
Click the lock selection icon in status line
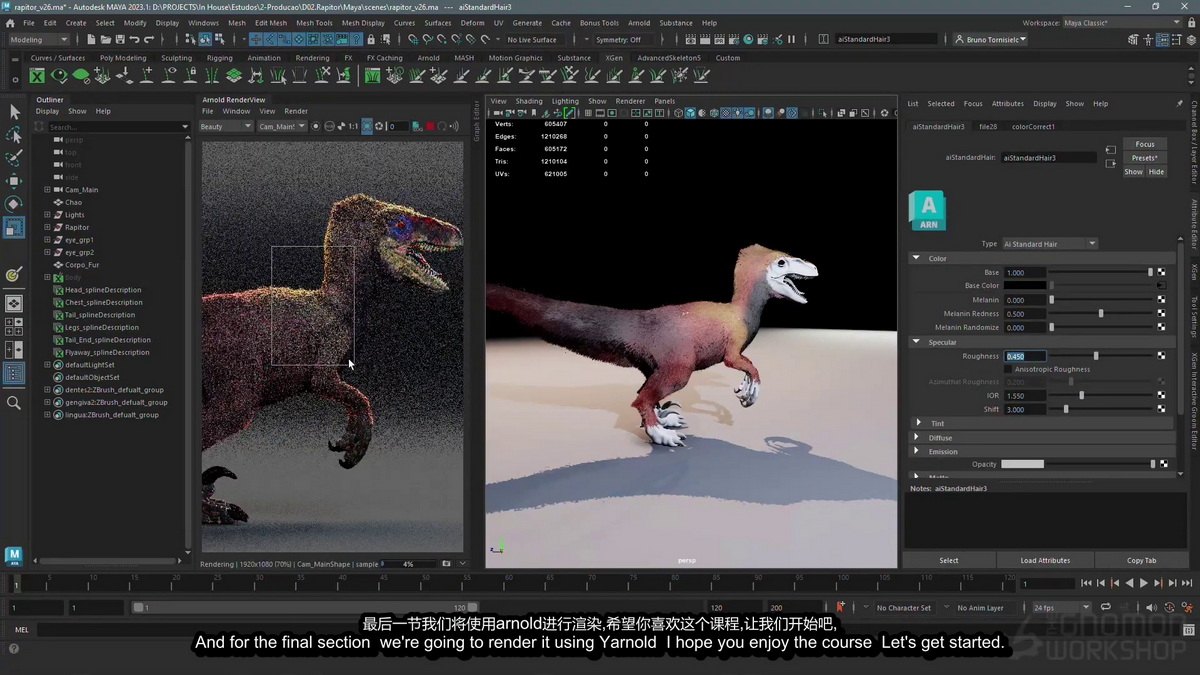pyautogui.click(x=371, y=40)
